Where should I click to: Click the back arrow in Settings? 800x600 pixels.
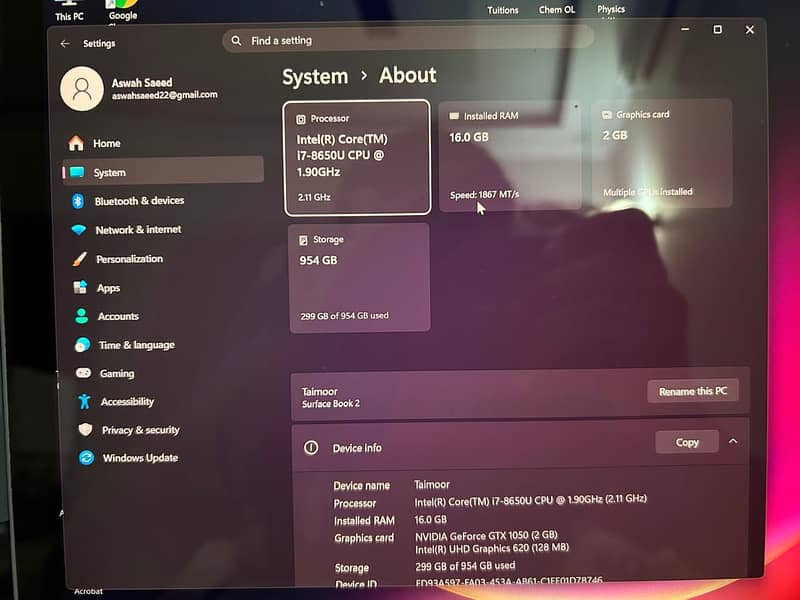(65, 44)
